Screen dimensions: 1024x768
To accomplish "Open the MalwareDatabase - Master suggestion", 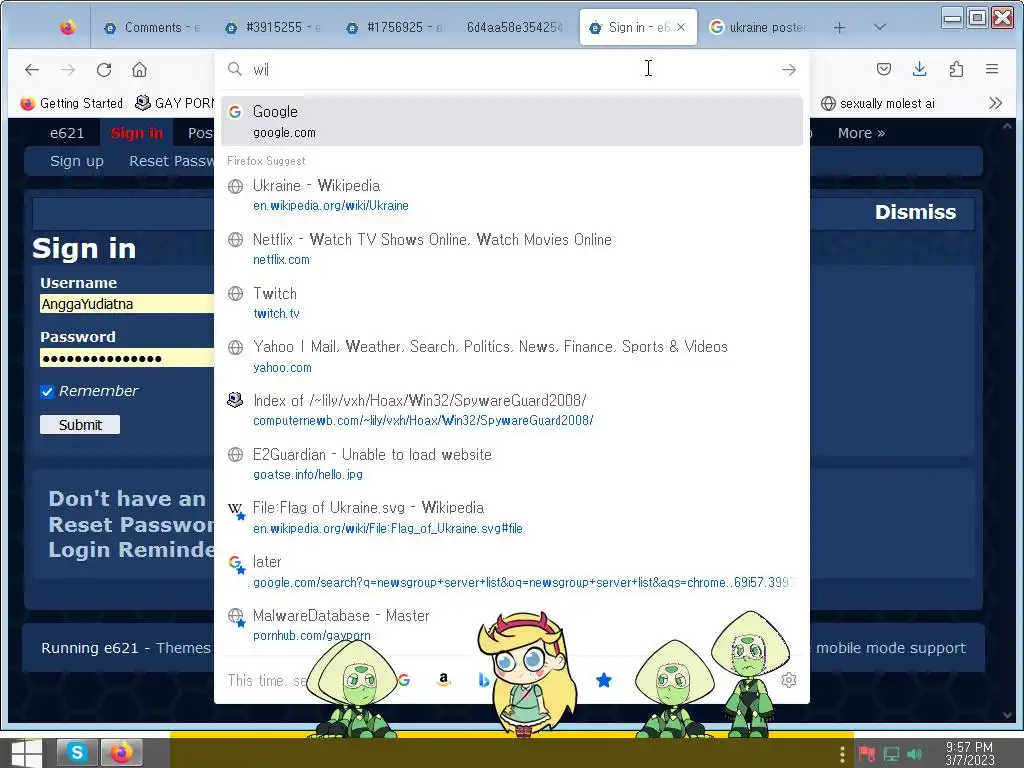I will [512, 626].
